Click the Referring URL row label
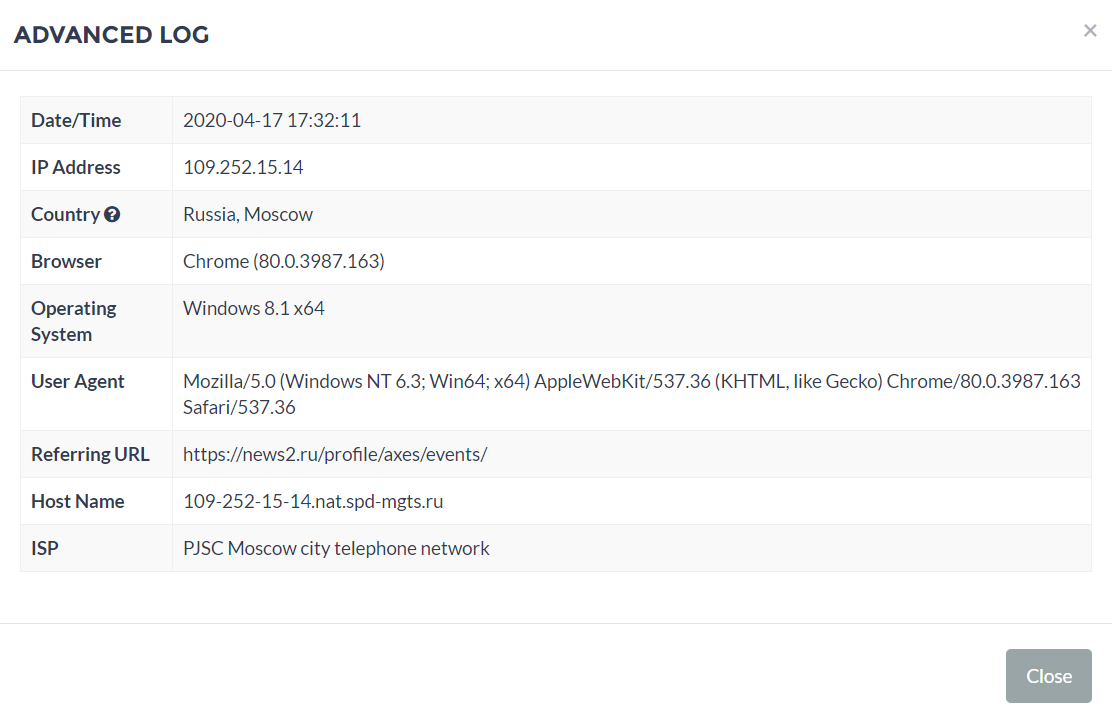Screen dimensions: 1112x720 (x=90, y=454)
